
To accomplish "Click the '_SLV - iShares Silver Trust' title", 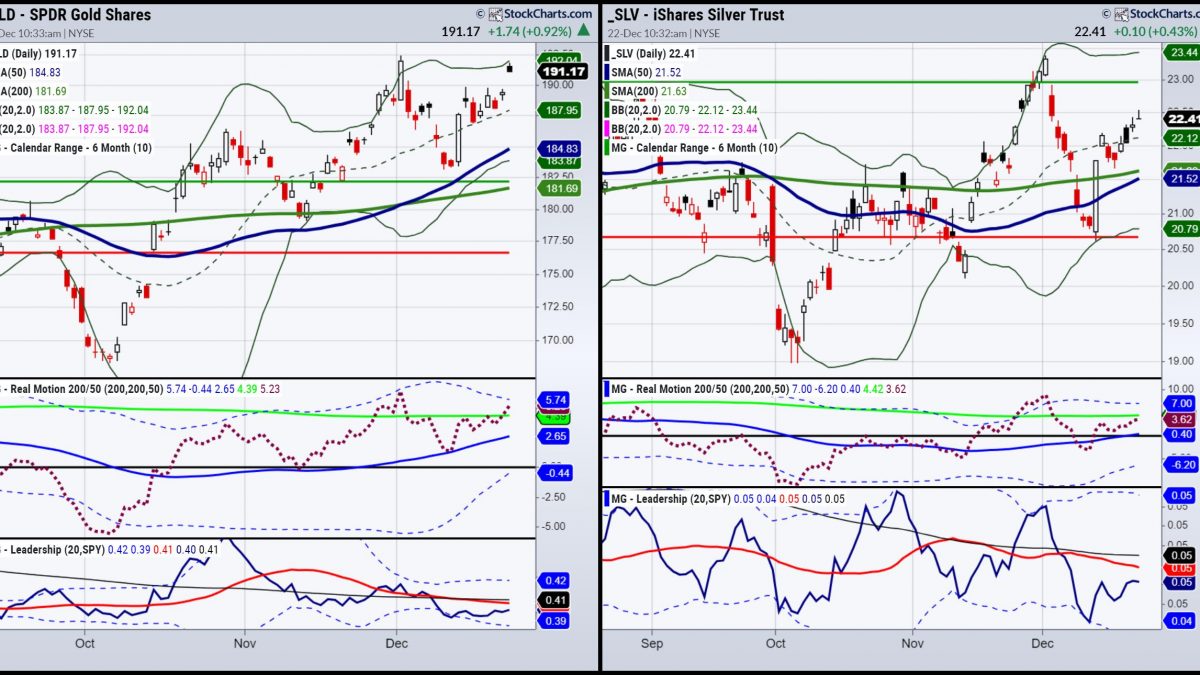I will click(696, 15).
